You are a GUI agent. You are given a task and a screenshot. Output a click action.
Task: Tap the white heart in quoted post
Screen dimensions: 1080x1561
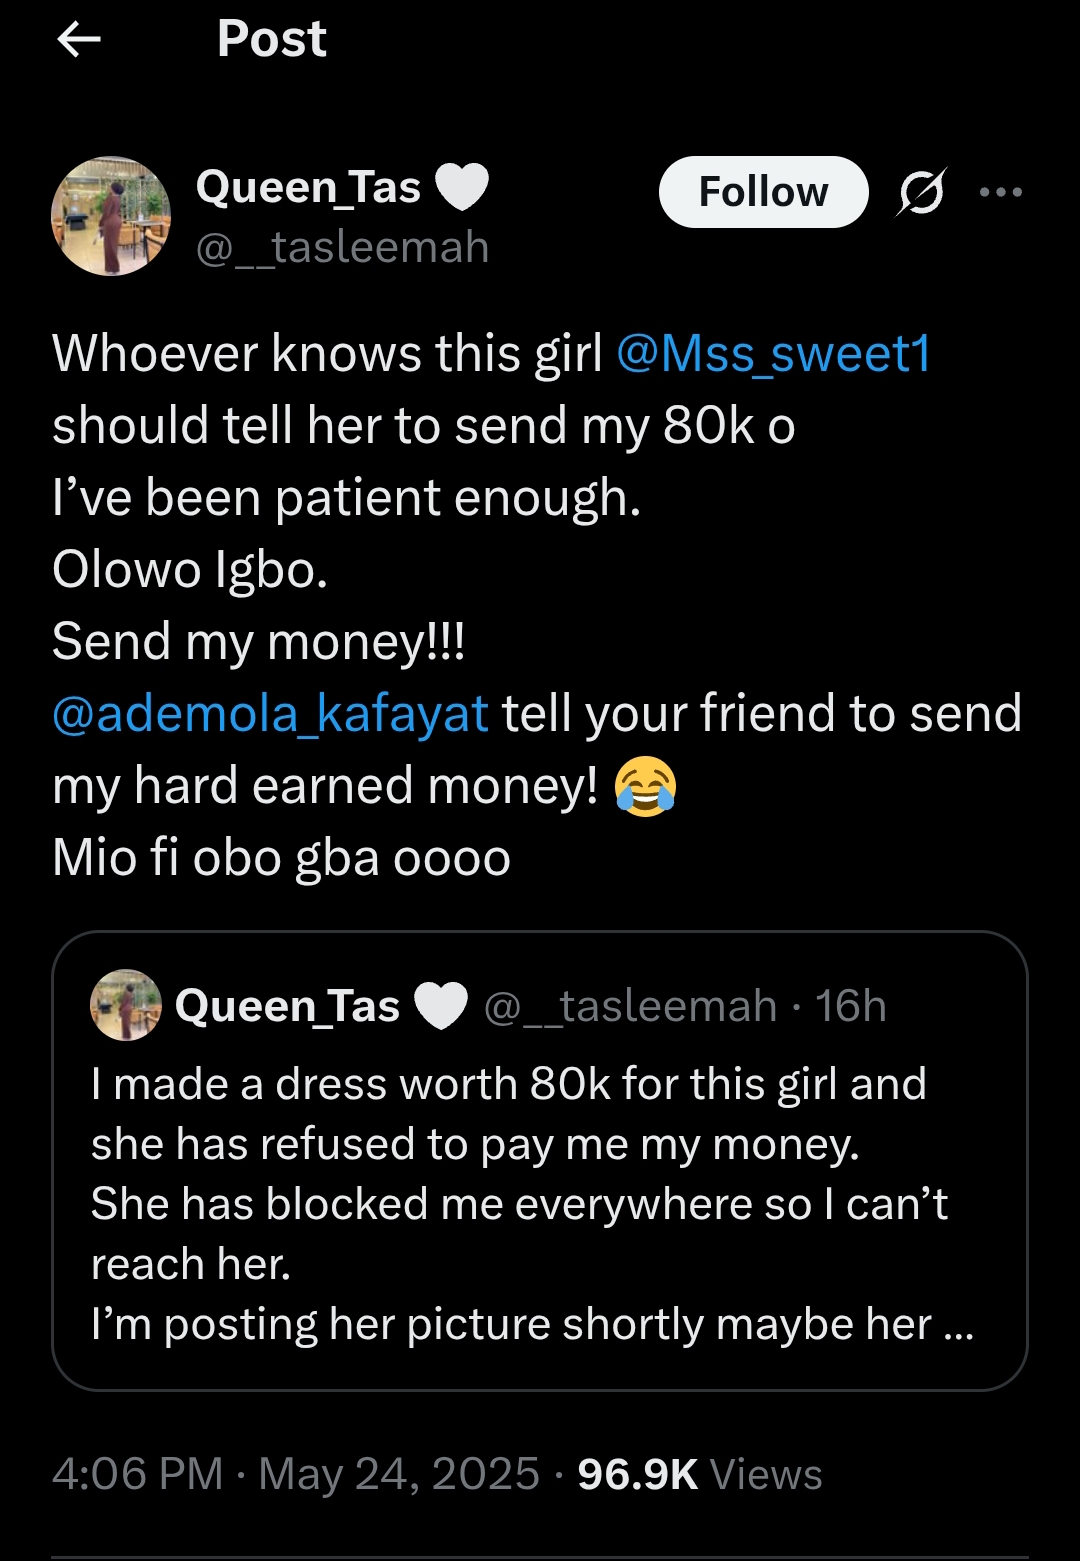tap(440, 1006)
